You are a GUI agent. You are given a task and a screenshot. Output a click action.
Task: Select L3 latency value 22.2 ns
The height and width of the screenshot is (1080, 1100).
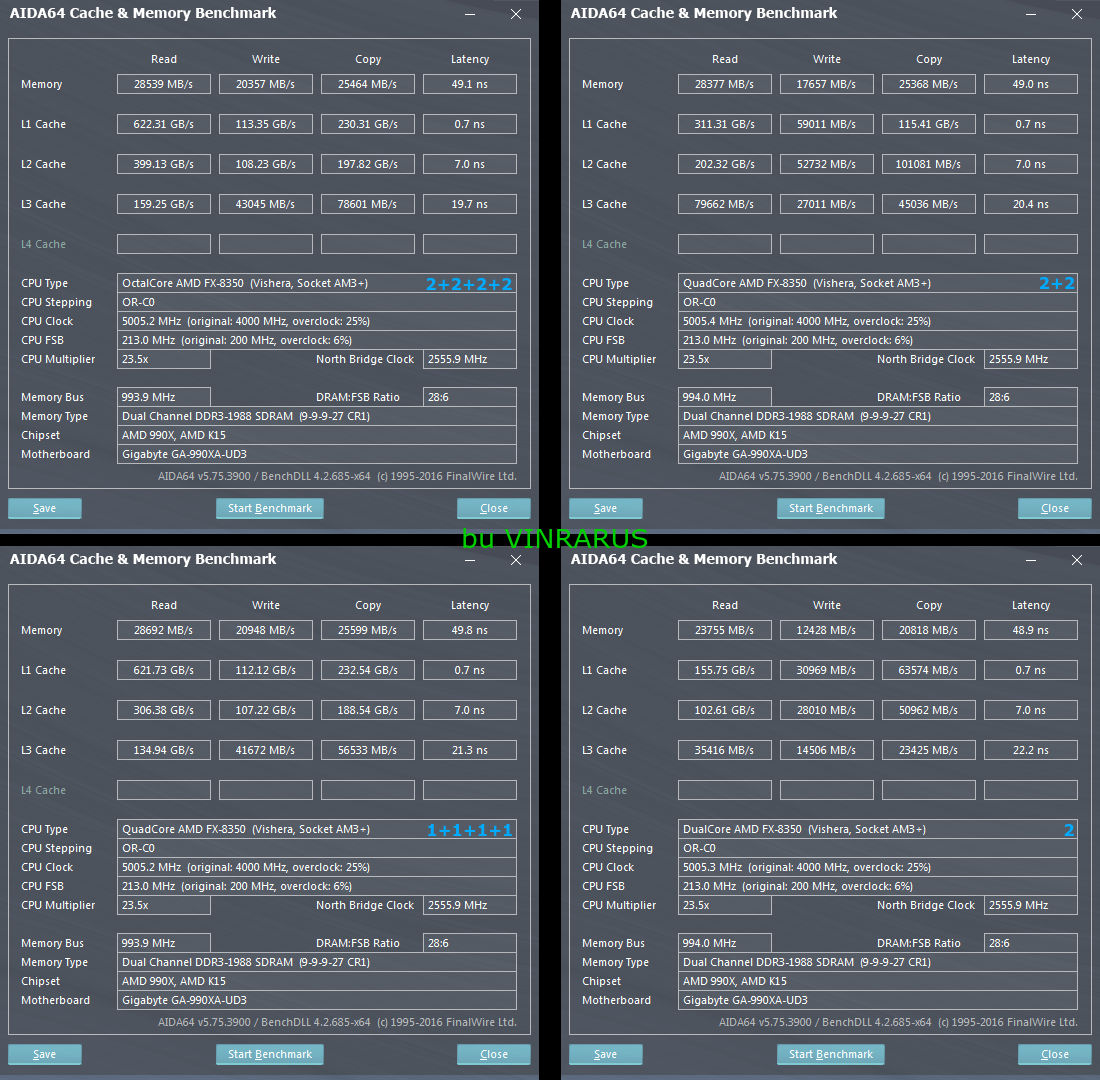click(1031, 750)
